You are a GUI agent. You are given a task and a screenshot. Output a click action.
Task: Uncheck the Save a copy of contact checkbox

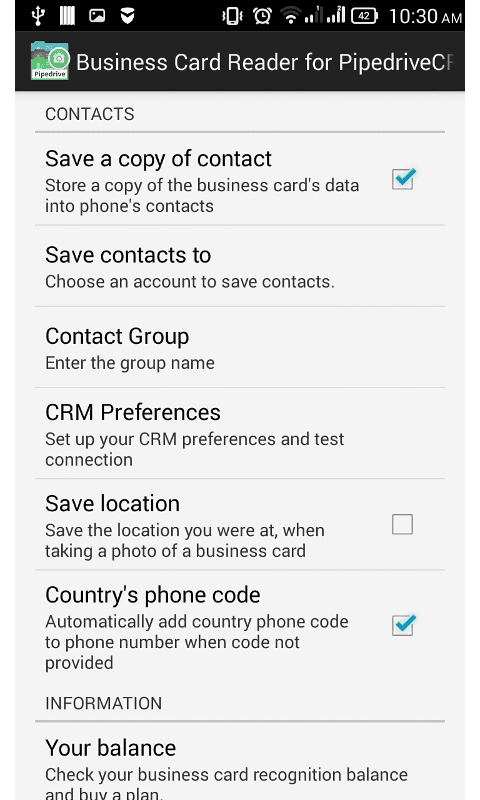point(403,179)
